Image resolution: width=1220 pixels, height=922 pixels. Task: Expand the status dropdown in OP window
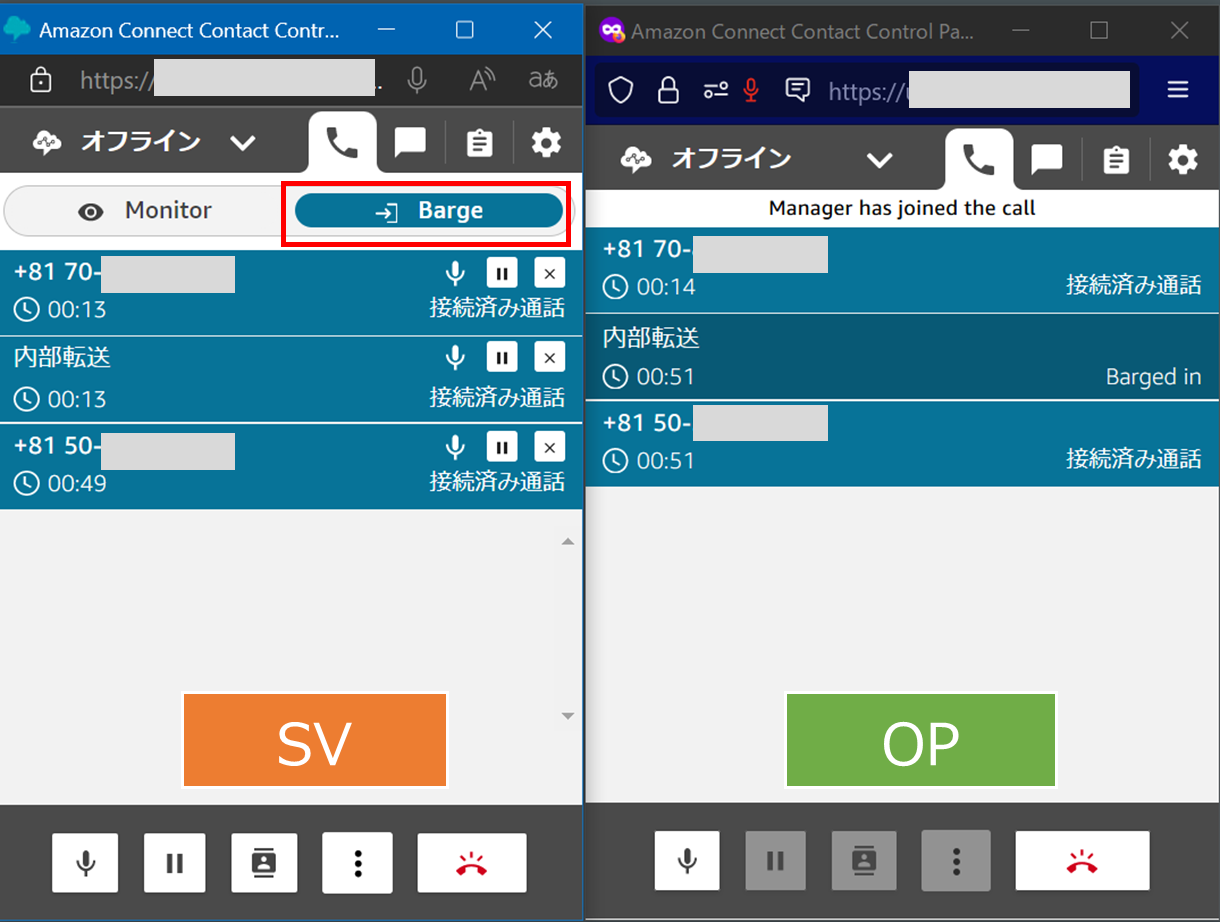click(879, 160)
